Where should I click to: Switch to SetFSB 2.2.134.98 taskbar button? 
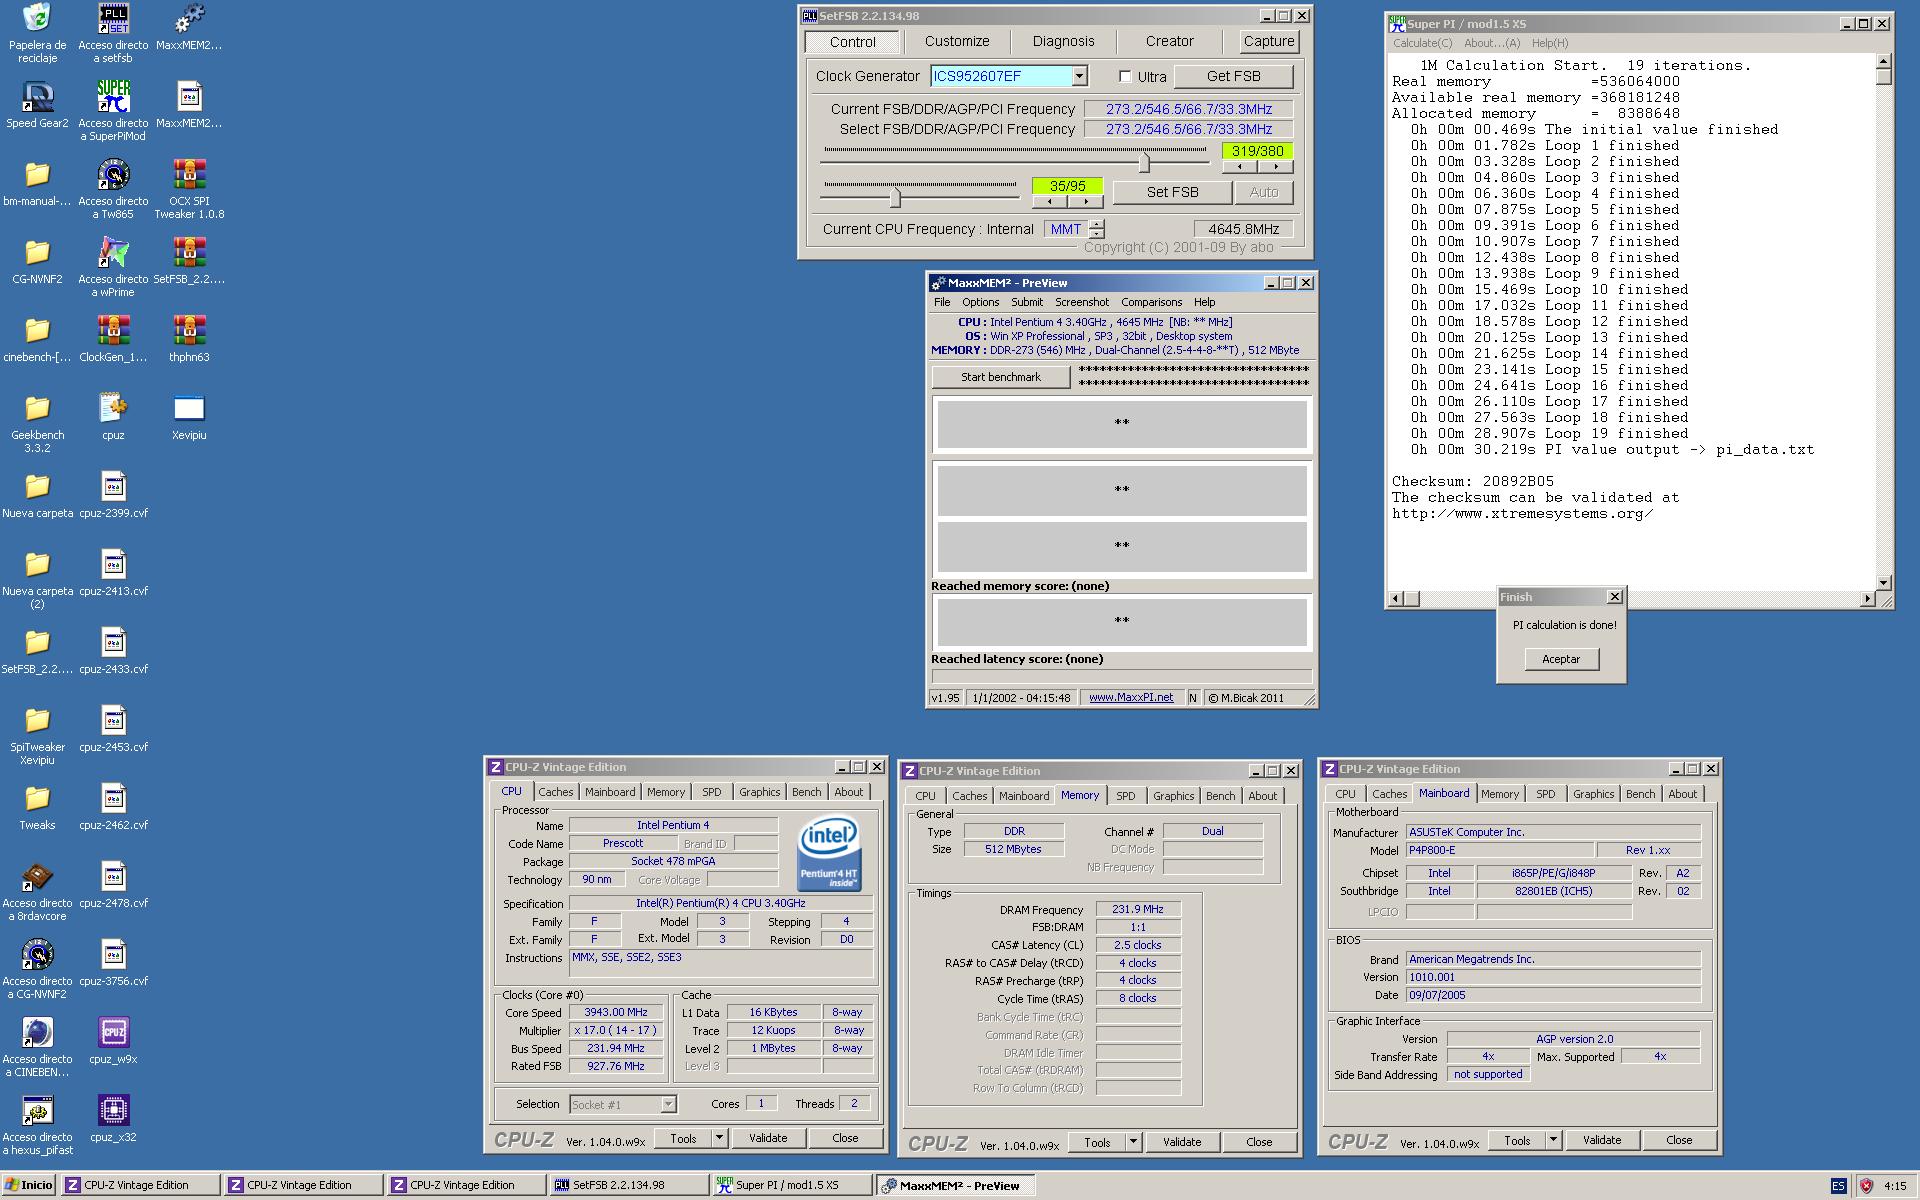tap(627, 1185)
